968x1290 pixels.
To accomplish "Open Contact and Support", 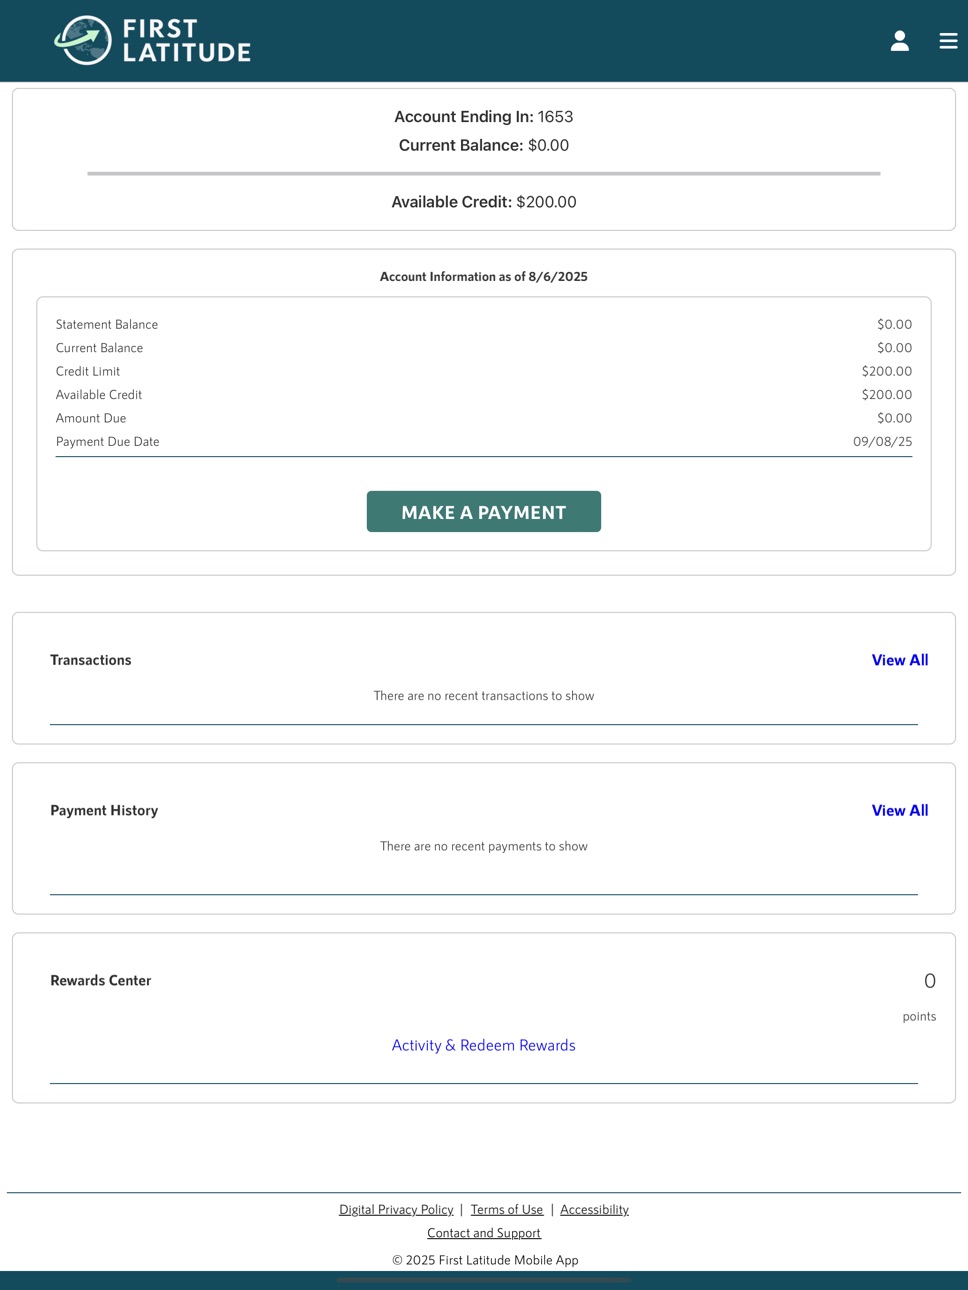I will pyautogui.click(x=484, y=1233).
